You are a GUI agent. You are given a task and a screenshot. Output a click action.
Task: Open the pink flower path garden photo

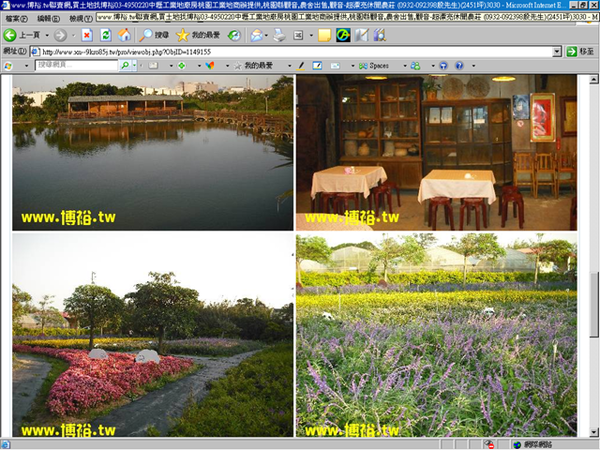tap(153, 335)
